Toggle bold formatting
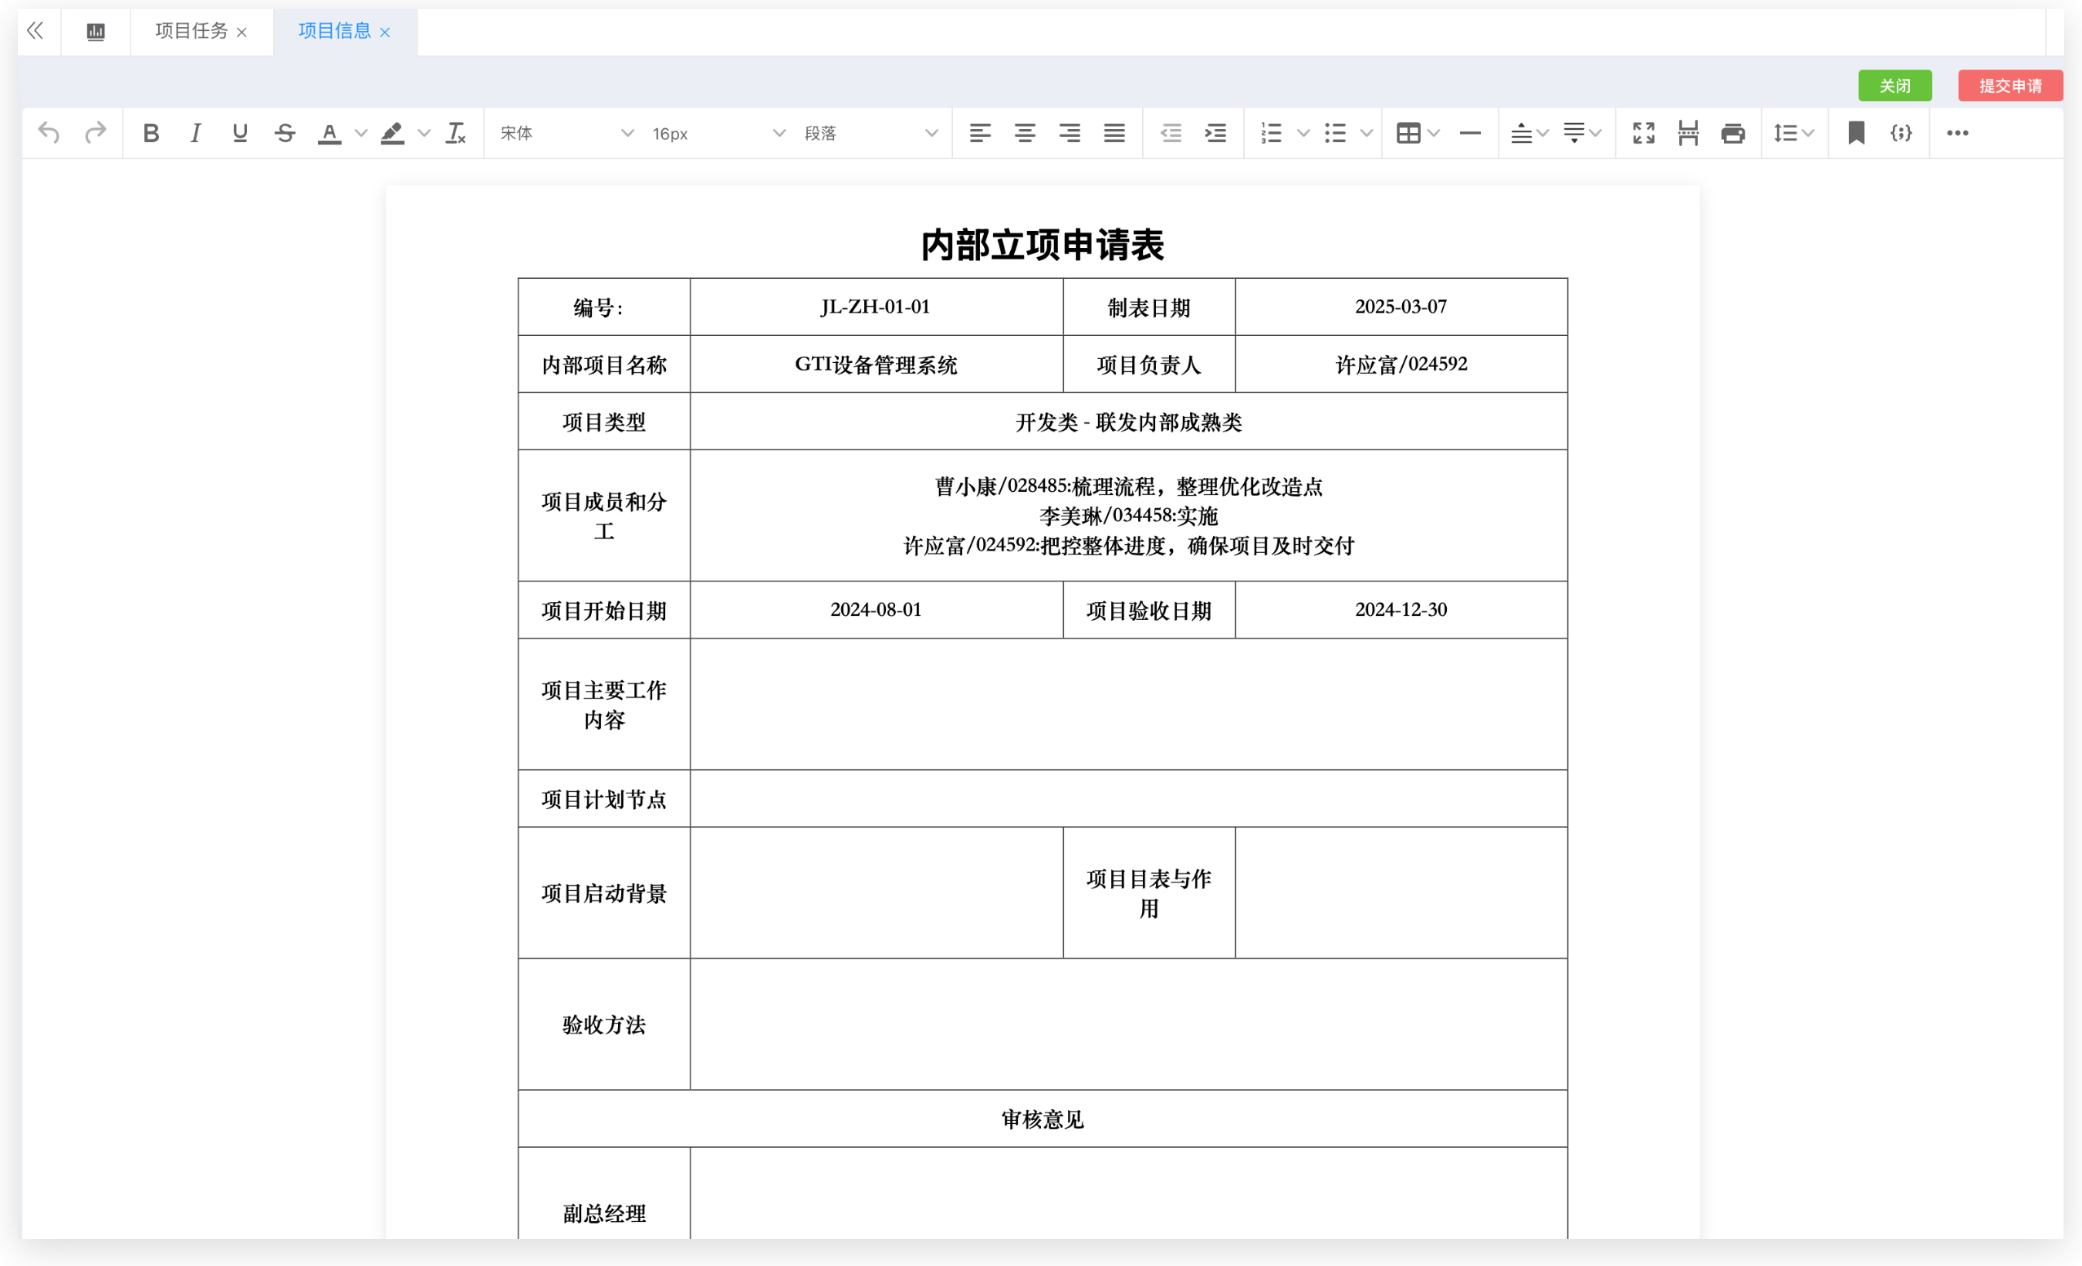Viewport: 2082px width, 1266px height. 151,133
